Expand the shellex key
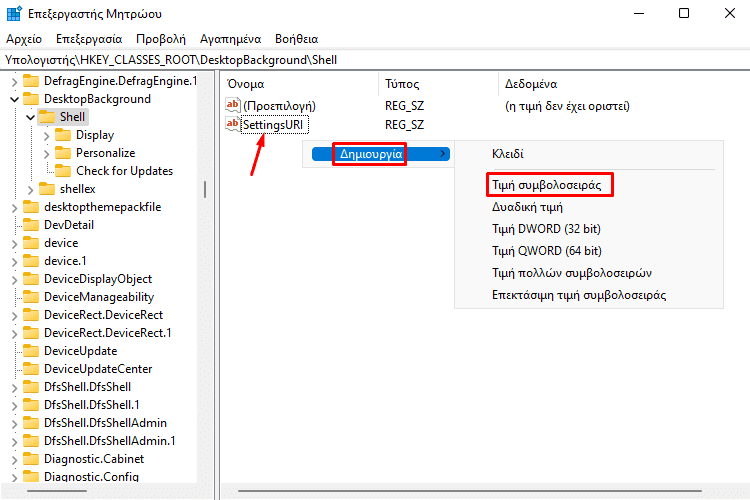 (31, 190)
